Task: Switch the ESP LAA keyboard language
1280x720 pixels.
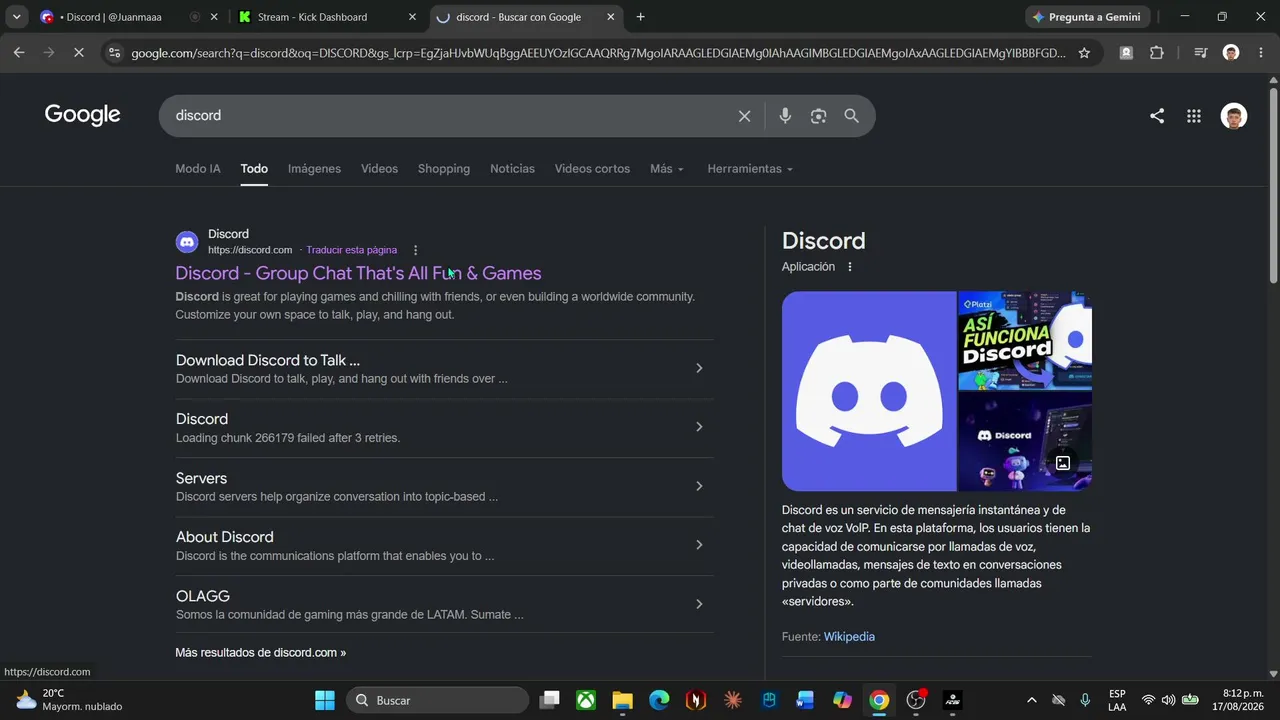Action: coord(1117,700)
